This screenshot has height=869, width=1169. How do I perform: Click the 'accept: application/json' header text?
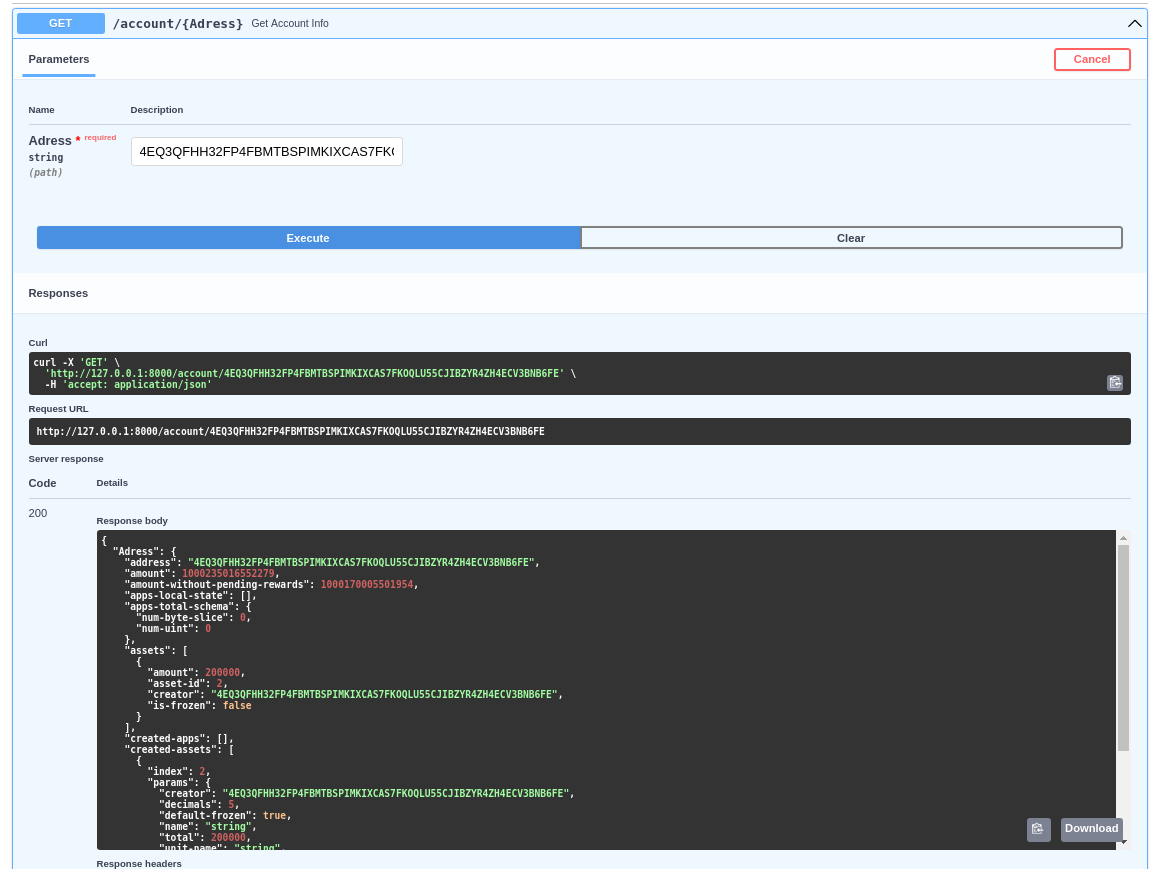tap(137, 385)
